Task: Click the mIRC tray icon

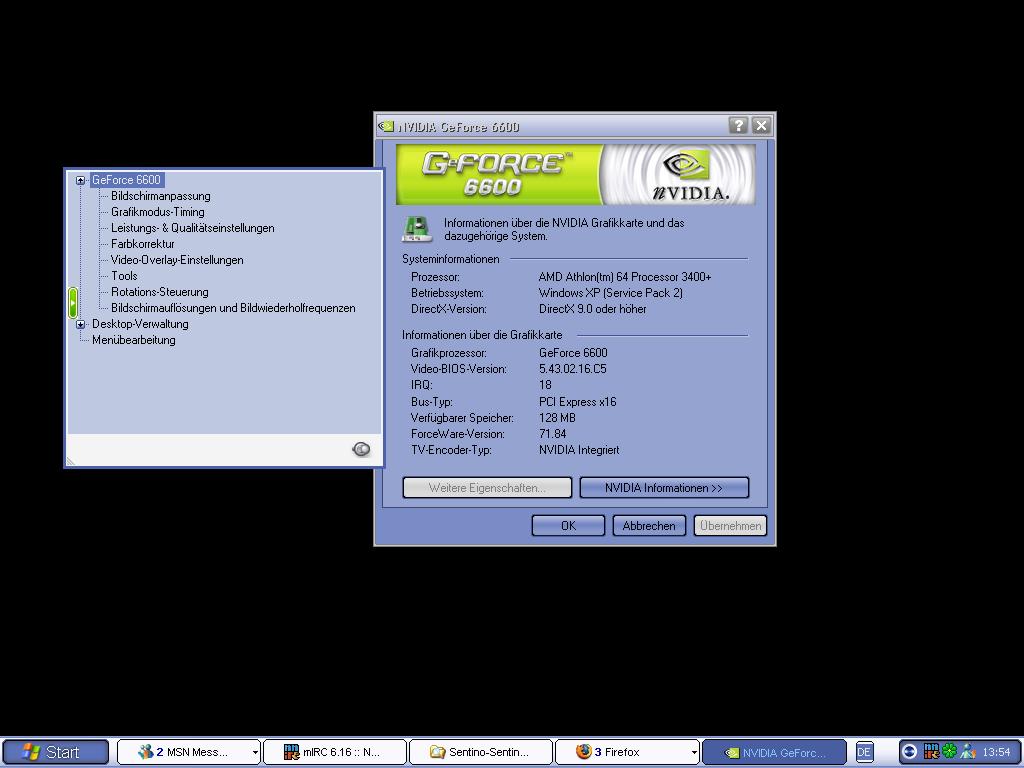Action: (931, 752)
